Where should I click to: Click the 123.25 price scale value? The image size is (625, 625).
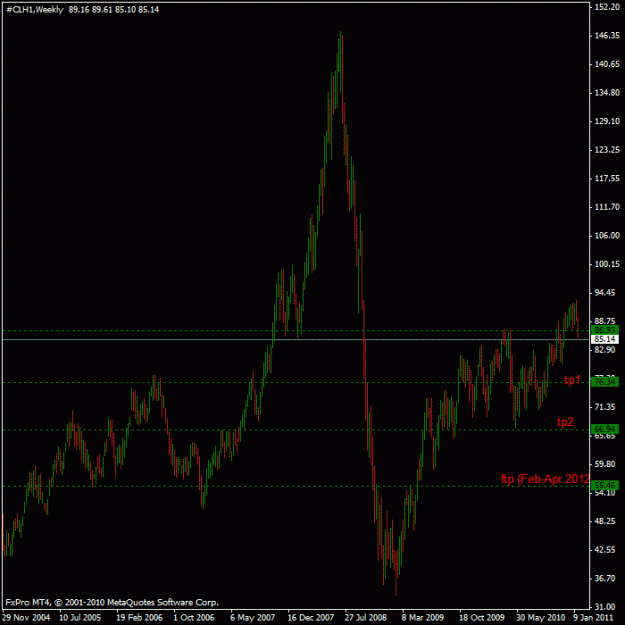pos(607,150)
